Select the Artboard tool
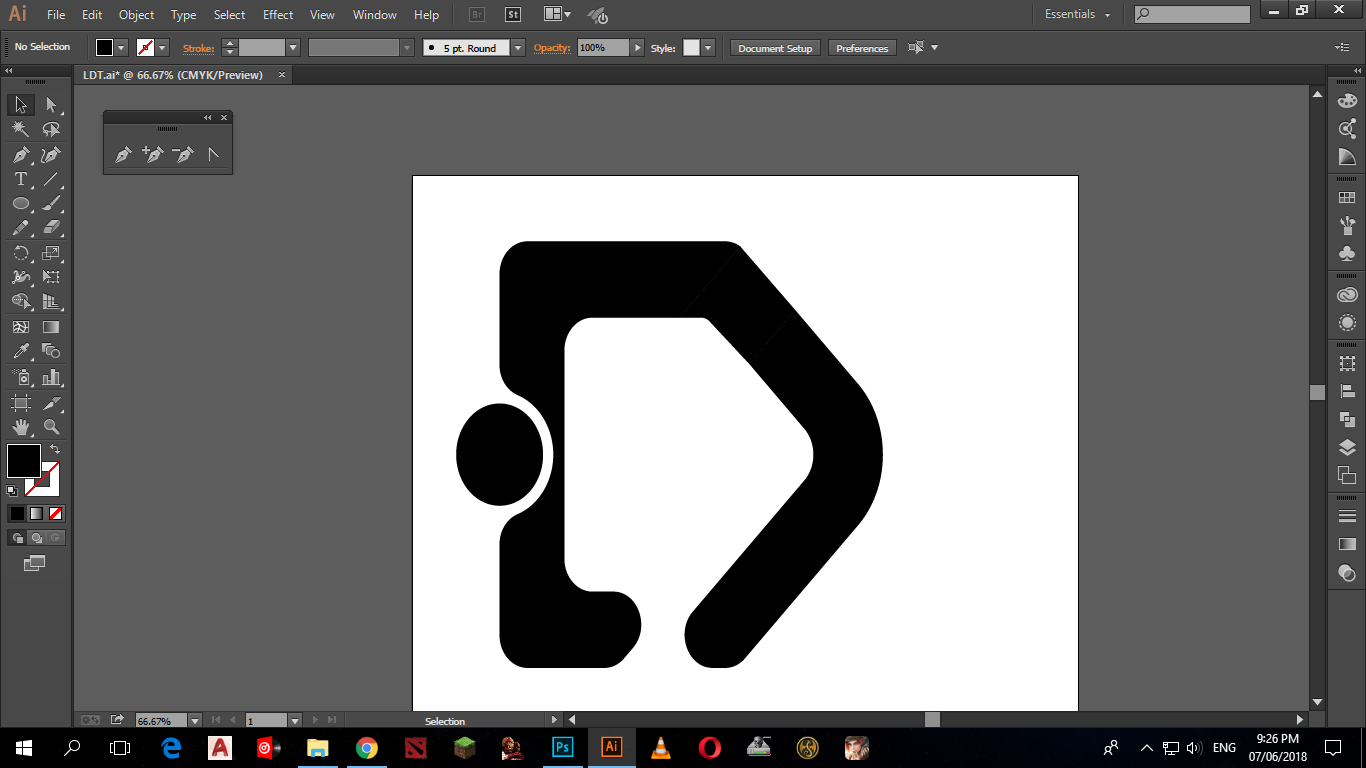This screenshot has width=1366, height=768. point(21,403)
